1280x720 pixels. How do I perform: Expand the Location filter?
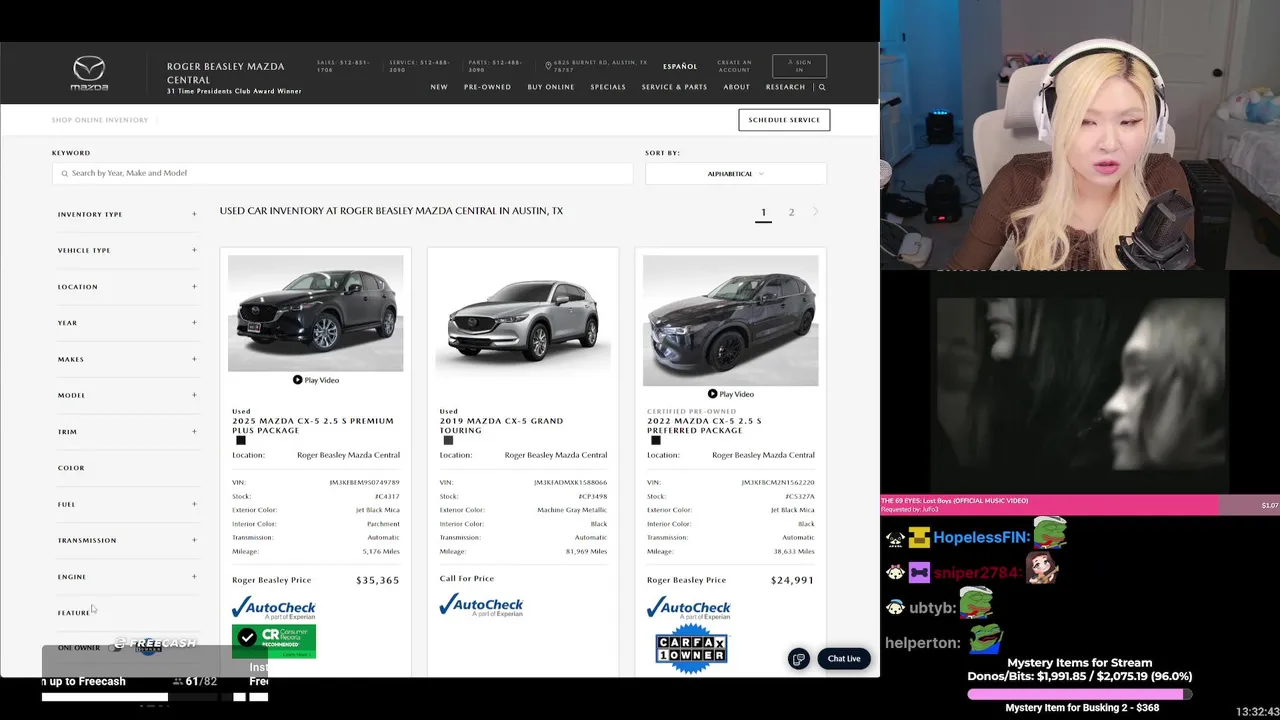pyautogui.click(x=194, y=287)
